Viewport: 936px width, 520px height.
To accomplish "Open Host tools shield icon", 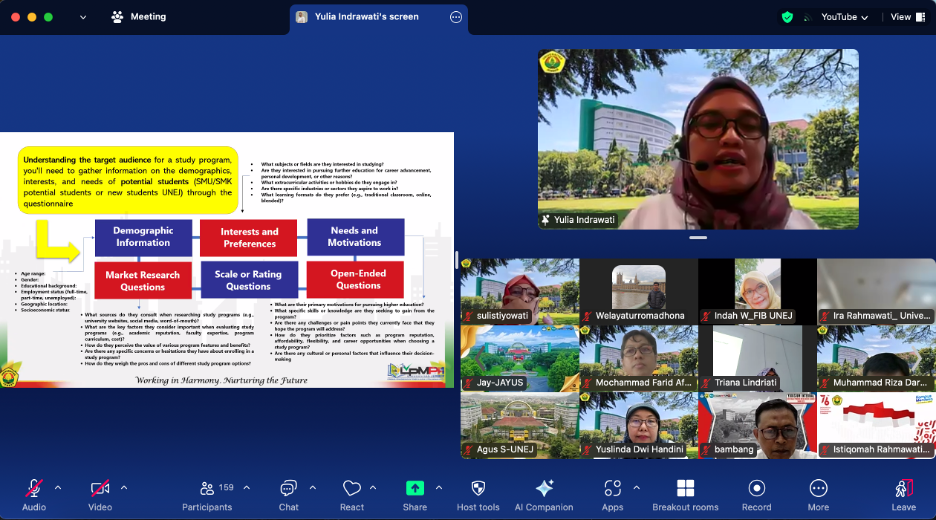I will [x=477, y=494].
